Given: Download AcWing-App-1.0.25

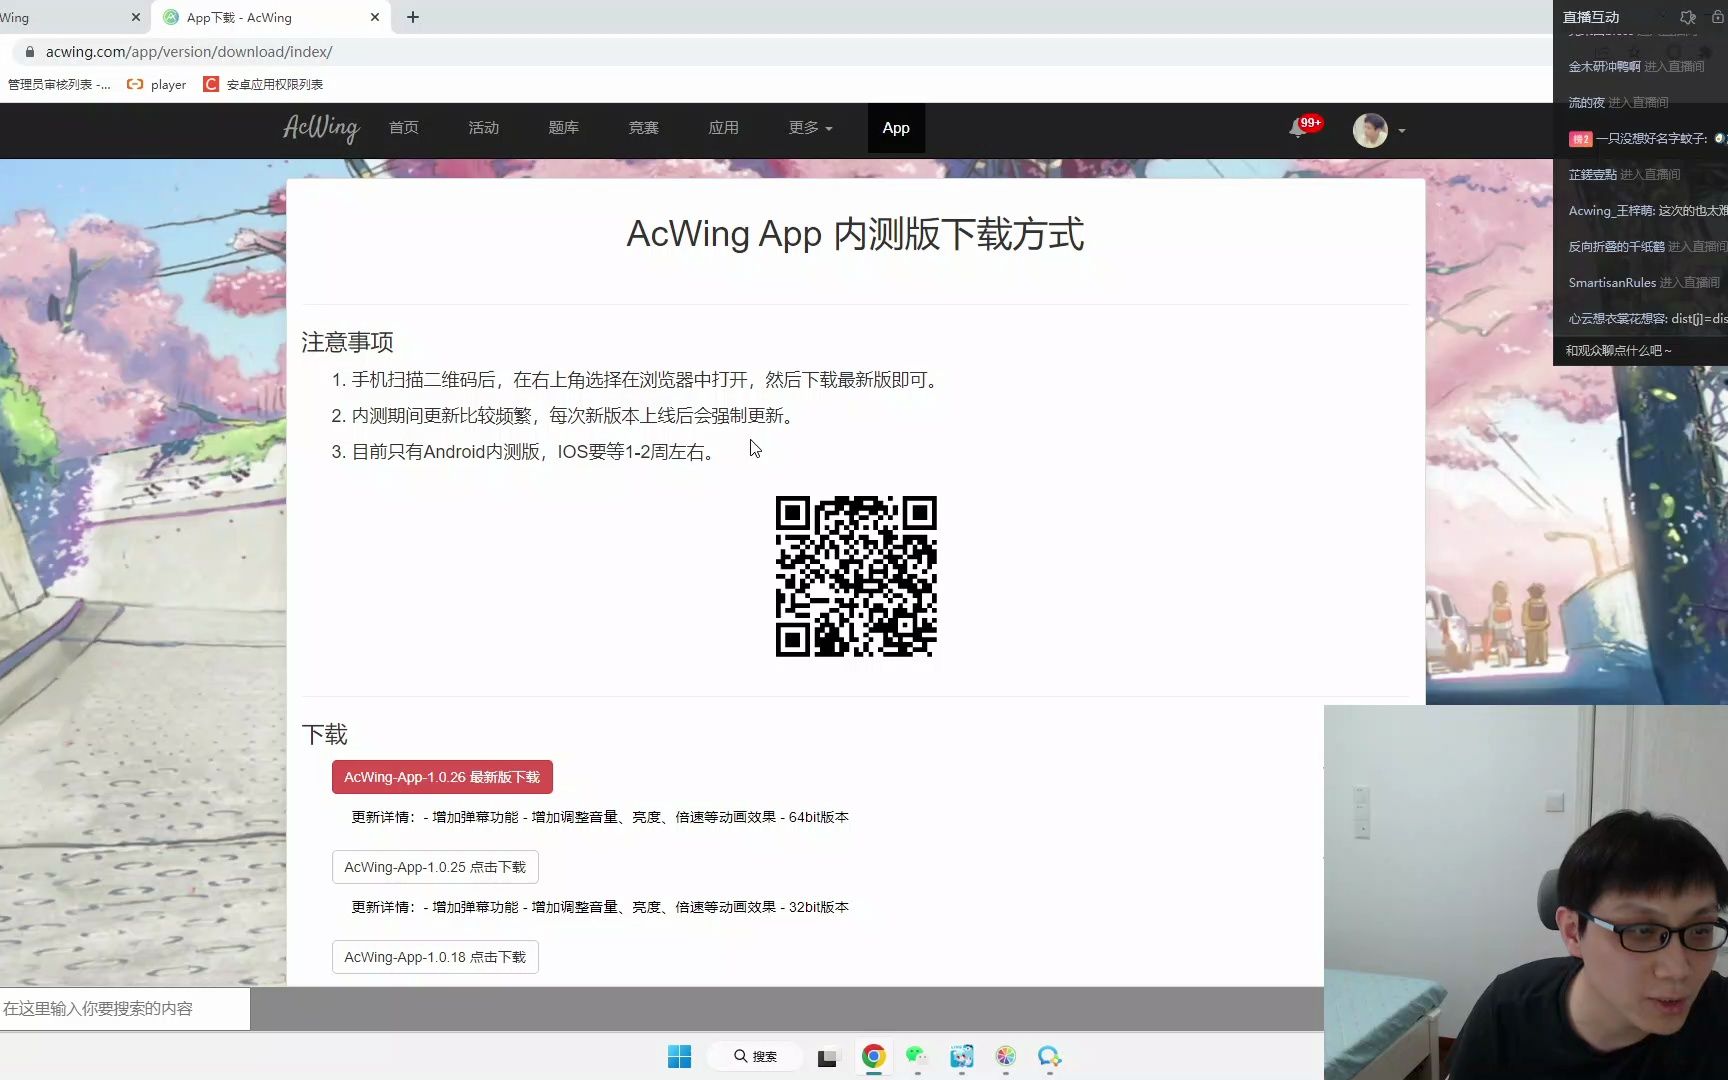Looking at the screenshot, I should pos(435,867).
